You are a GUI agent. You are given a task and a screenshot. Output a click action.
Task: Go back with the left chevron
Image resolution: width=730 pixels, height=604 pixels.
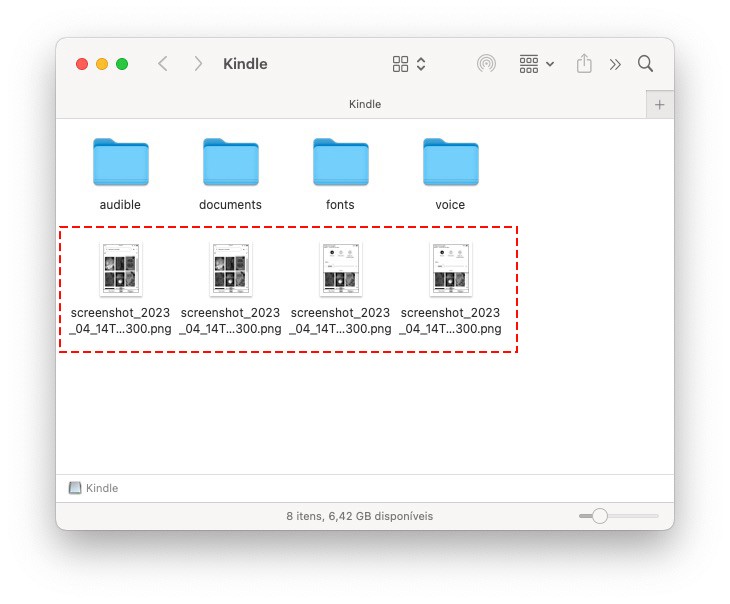tap(162, 64)
